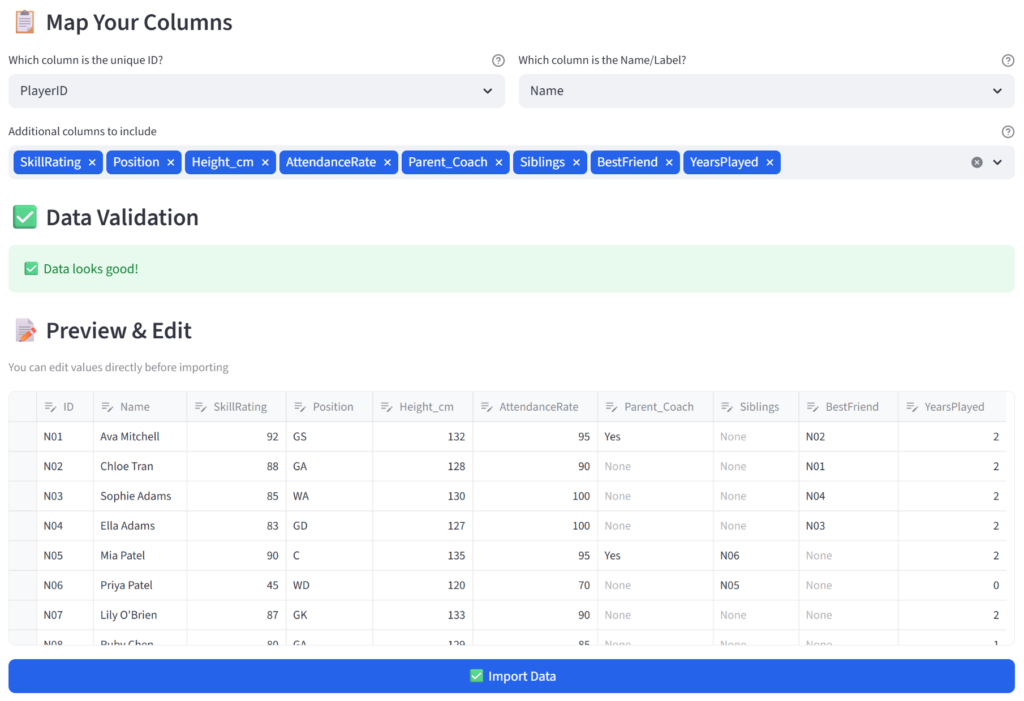Screen dimensions: 1024x701
Task: Remove the SkillRating tag
Action: [92, 162]
